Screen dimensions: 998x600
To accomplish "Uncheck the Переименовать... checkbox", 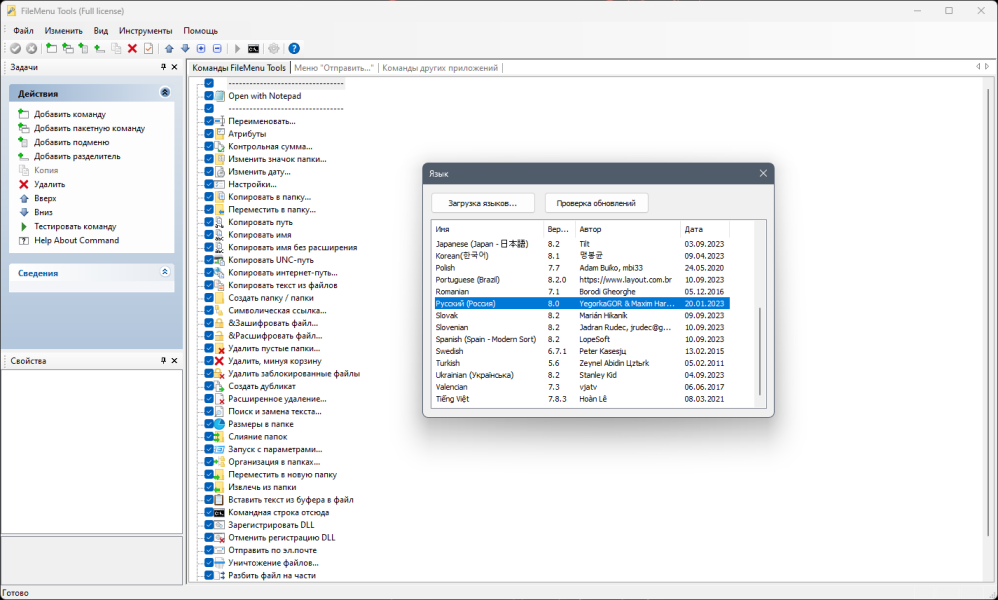I will 209,121.
